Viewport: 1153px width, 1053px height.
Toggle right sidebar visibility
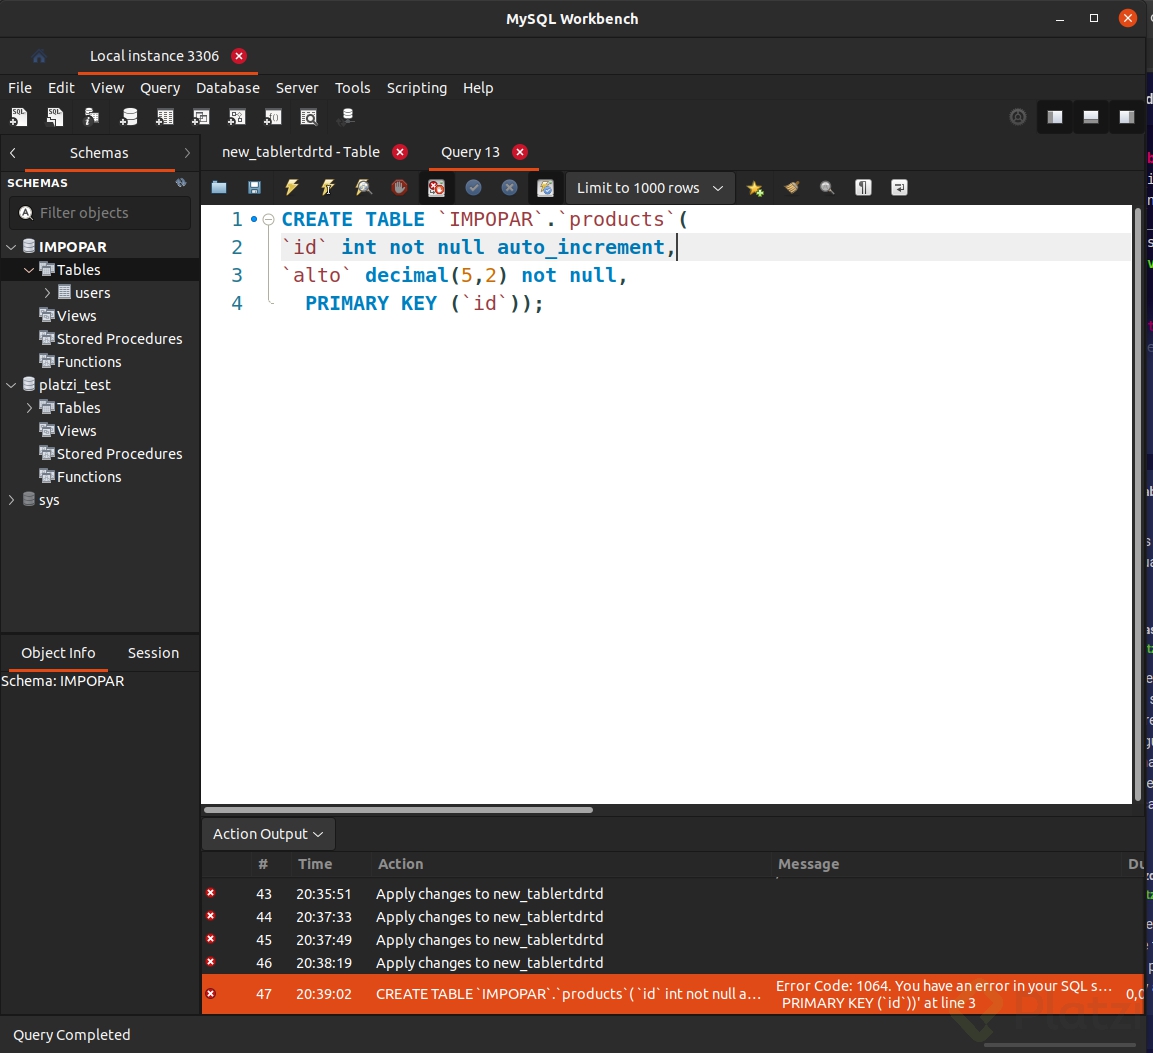tap(1127, 117)
